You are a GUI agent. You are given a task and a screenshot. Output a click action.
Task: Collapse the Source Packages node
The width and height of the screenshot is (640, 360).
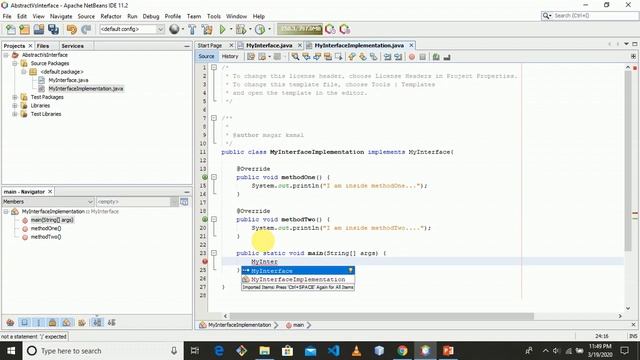(15, 63)
